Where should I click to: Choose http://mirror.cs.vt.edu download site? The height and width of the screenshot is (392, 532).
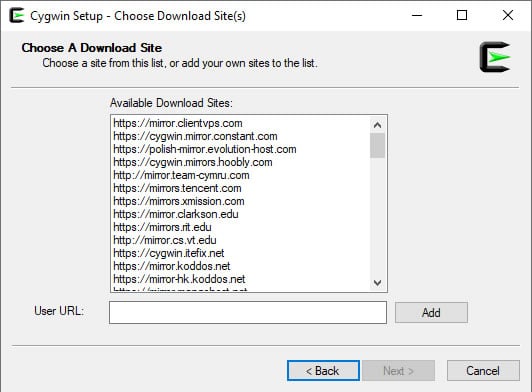pyautogui.click(x=165, y=240)
